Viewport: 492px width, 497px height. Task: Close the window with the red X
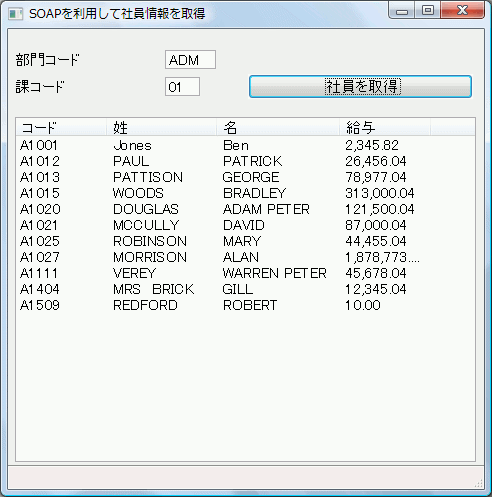(x=462, y=11)
